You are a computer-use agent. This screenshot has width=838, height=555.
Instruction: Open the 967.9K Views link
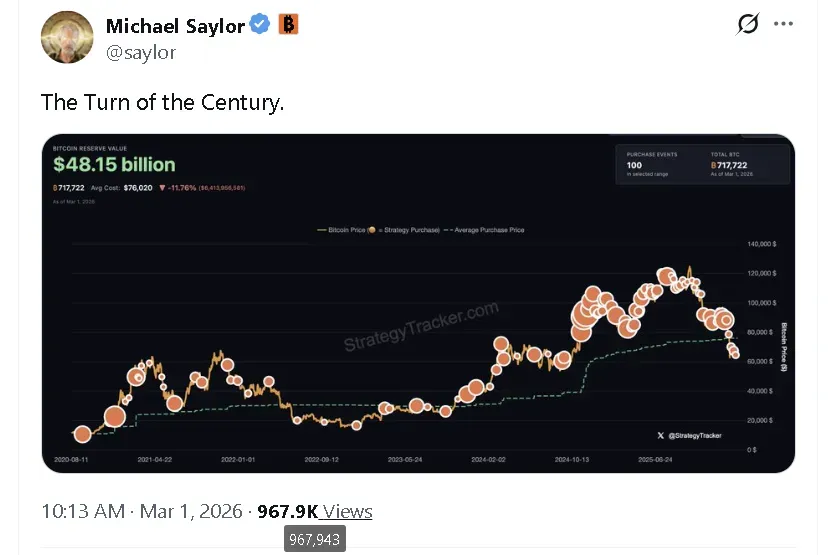tap(314, 511)
